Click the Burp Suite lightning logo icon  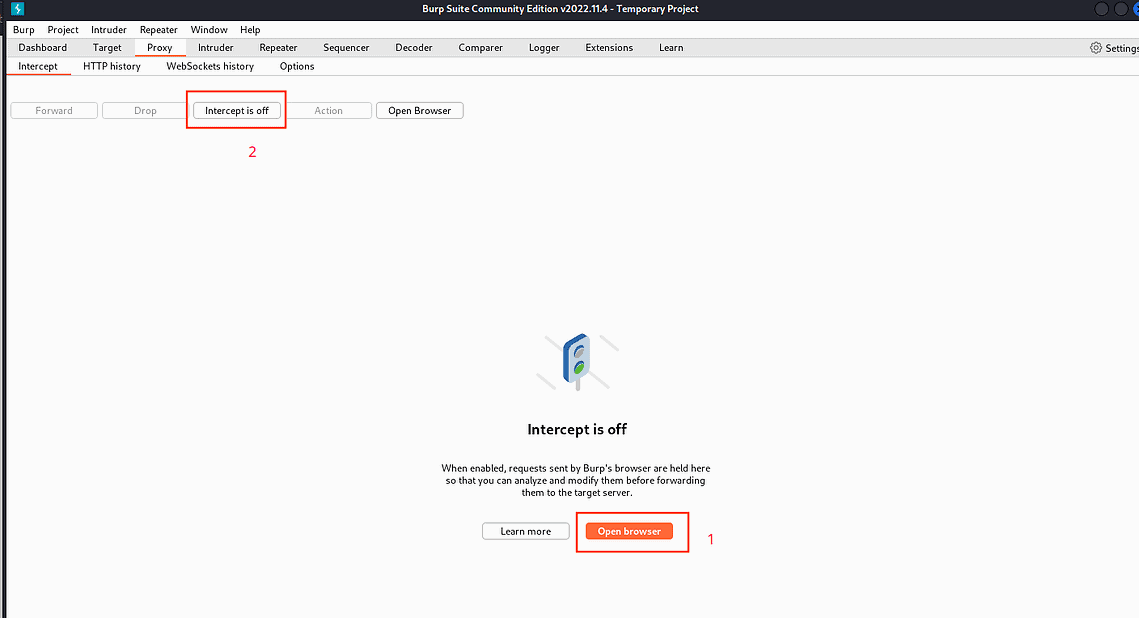pyautogui.click(x=17, y=9)
